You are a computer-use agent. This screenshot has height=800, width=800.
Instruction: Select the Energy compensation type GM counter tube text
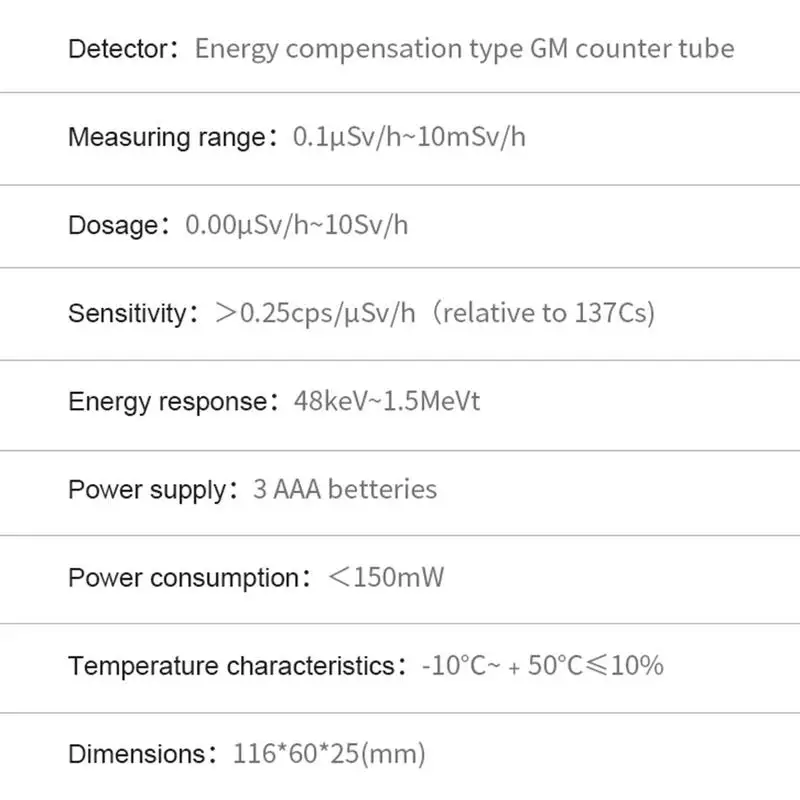point(464,49)
